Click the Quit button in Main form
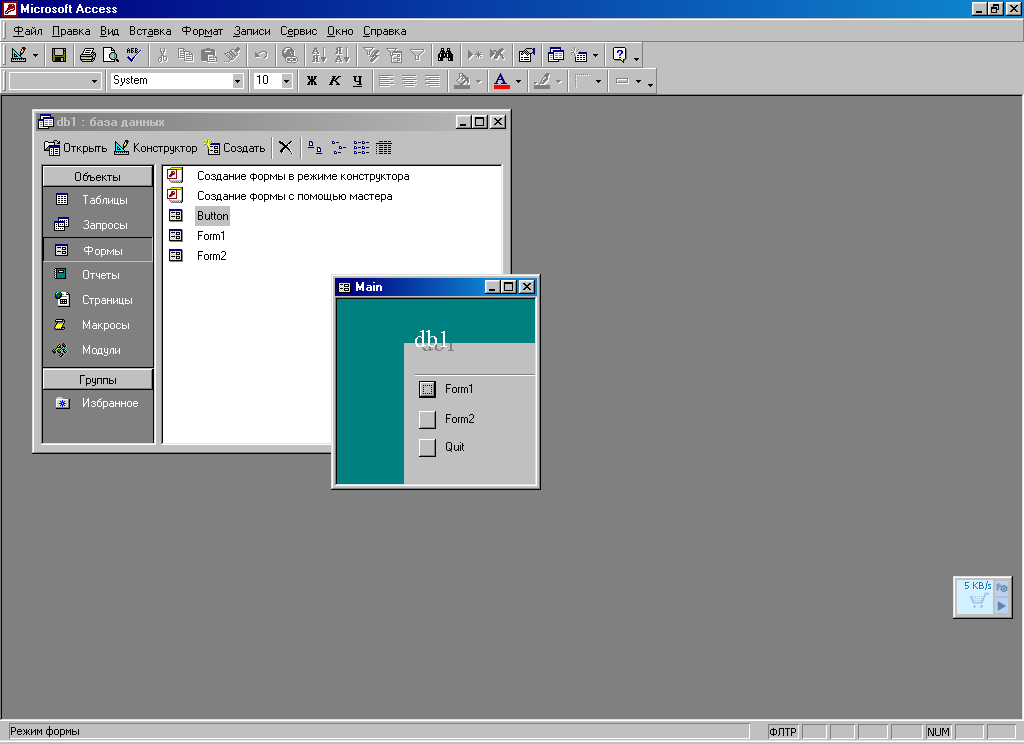 click(x=427, y=447)
